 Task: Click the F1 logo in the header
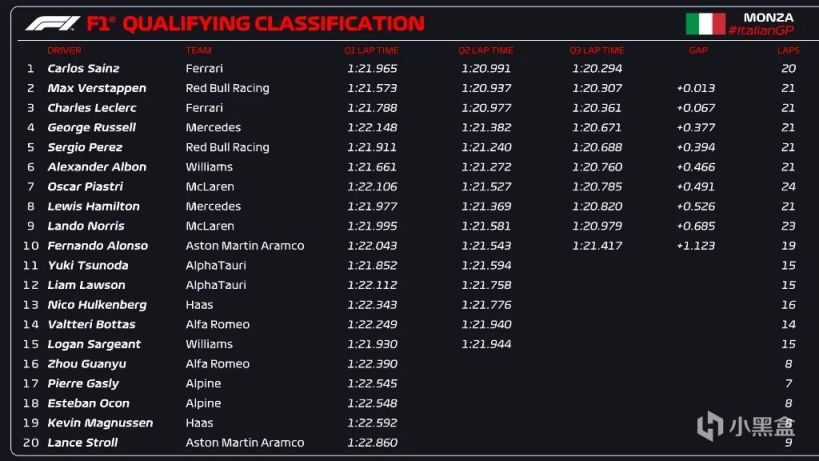point(52,23)
